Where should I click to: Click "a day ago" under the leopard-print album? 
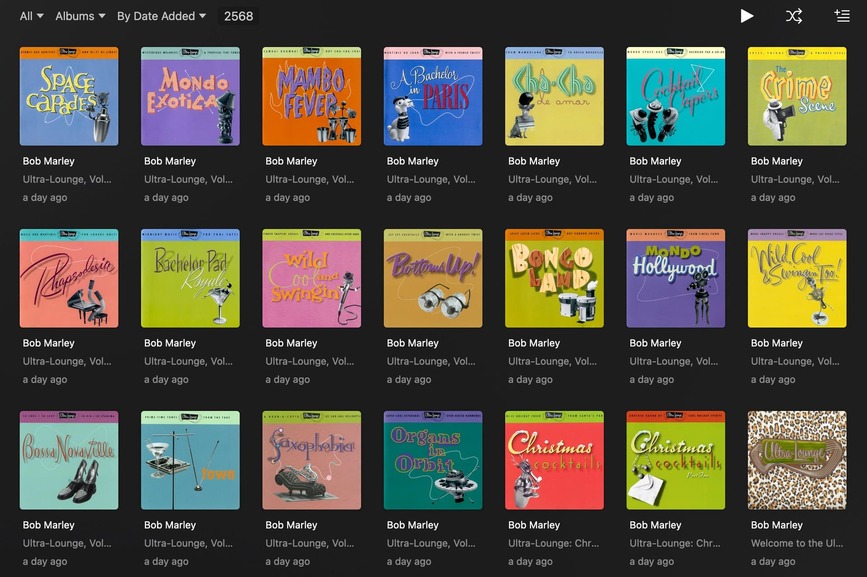773,562
